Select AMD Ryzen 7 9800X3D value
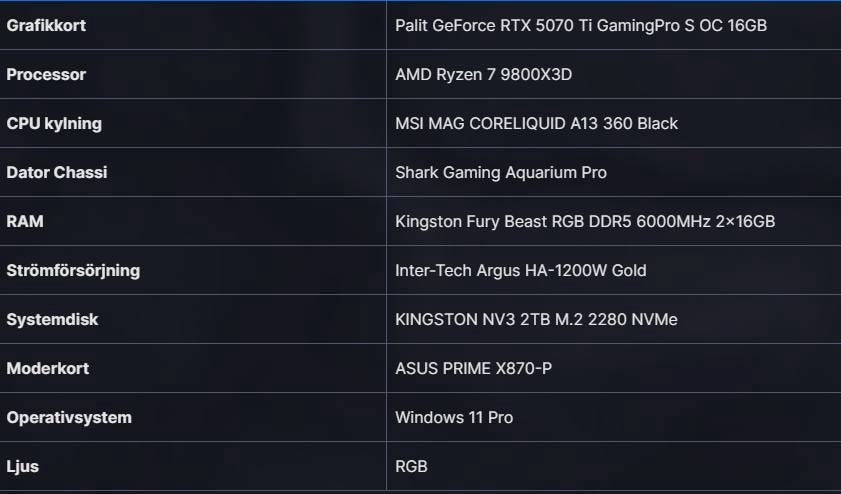Viewport: 841px width, 494px height. 483,75
